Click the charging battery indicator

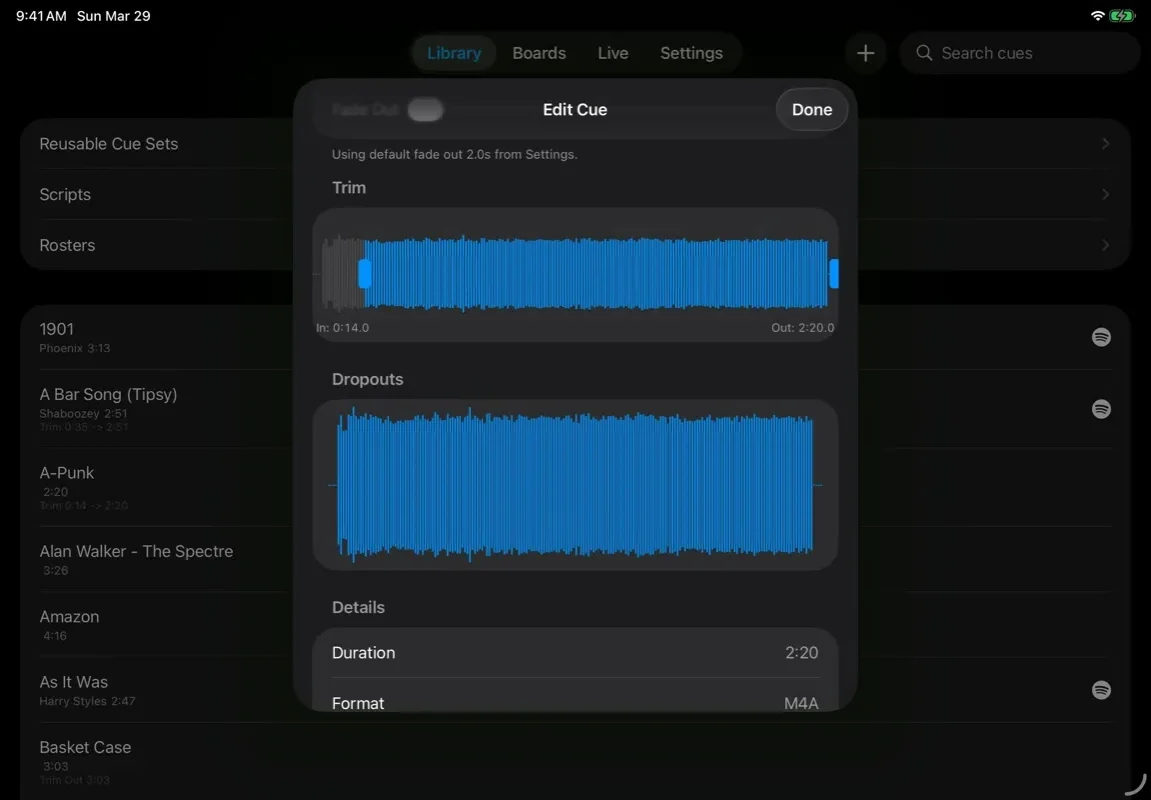(x=1122, y=15)
